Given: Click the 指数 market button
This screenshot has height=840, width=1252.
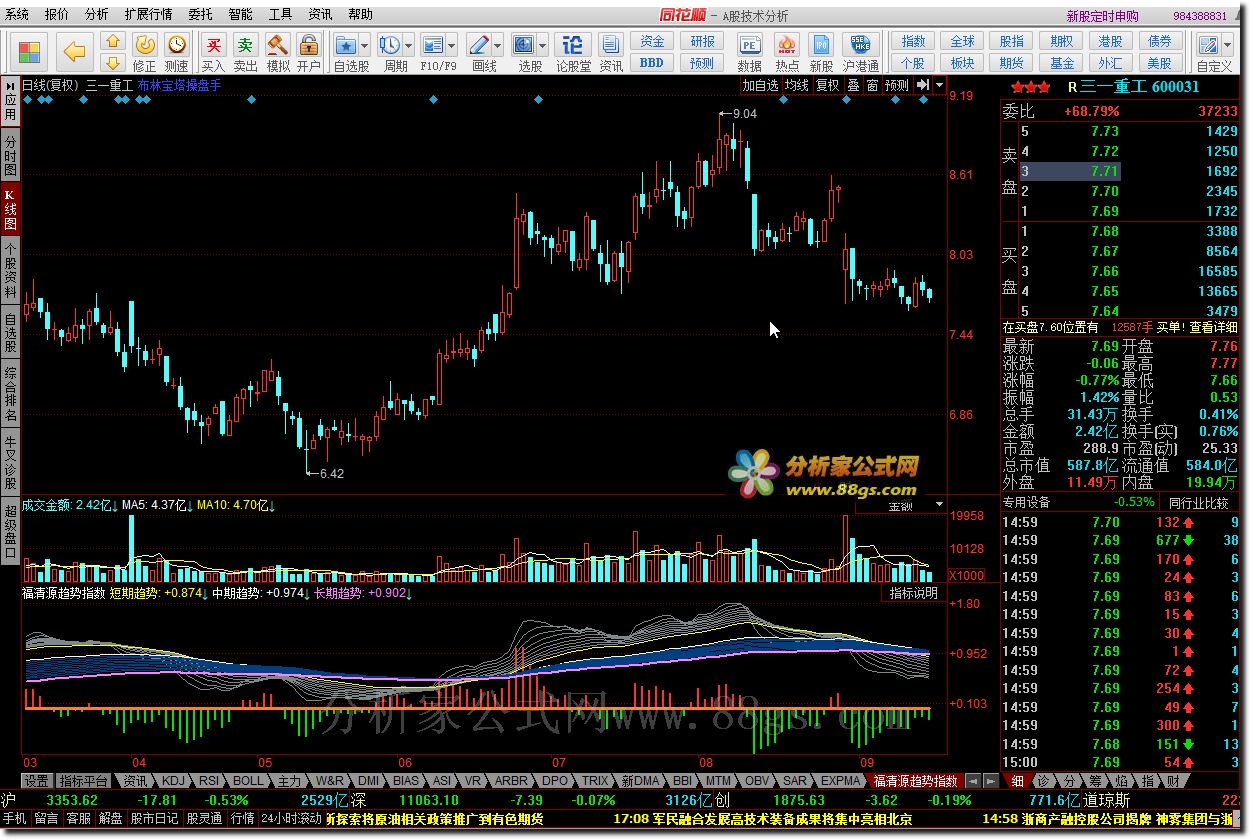Looking at the screenshot, I should click(x=913, y=42).
